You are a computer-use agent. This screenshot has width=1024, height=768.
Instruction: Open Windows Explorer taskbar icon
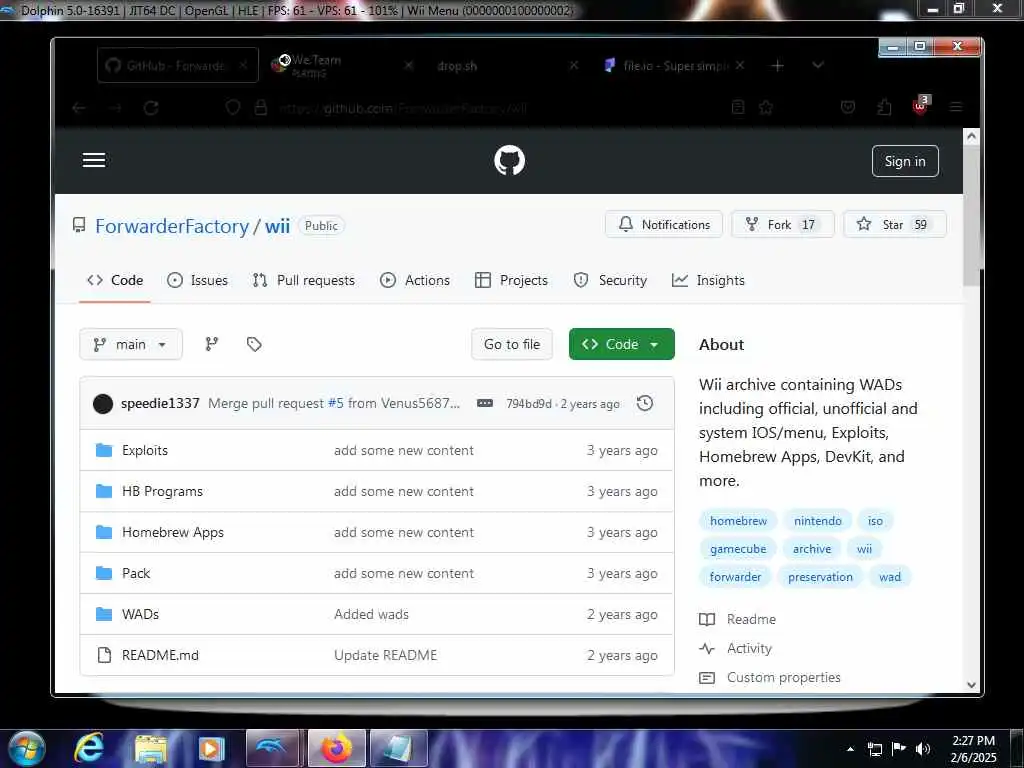150,749
